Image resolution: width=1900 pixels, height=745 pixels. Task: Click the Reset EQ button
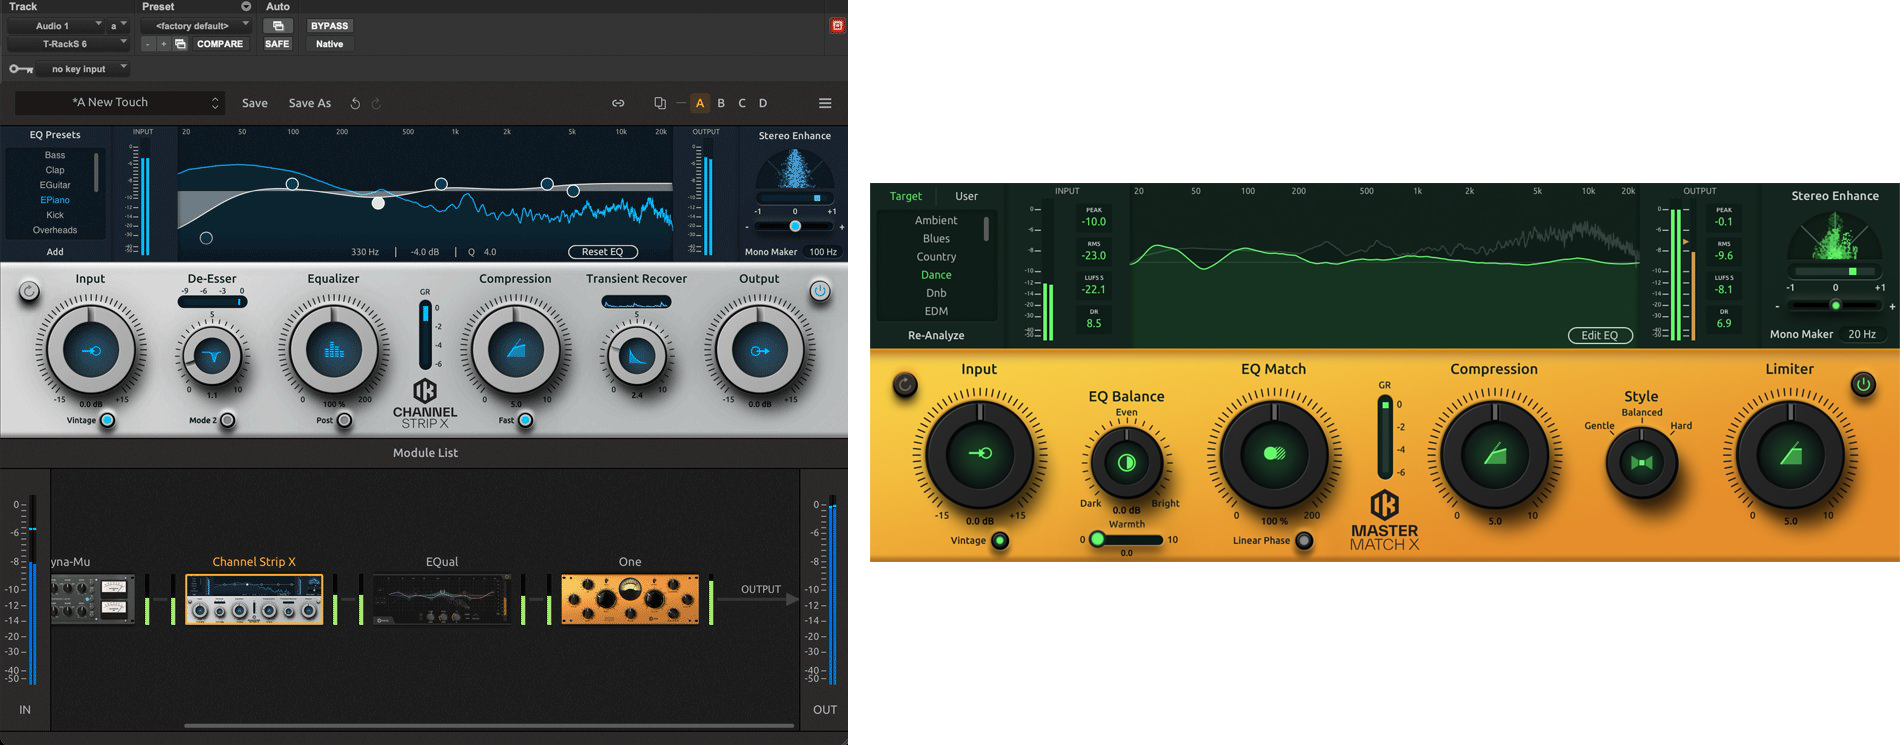(603, 252)
